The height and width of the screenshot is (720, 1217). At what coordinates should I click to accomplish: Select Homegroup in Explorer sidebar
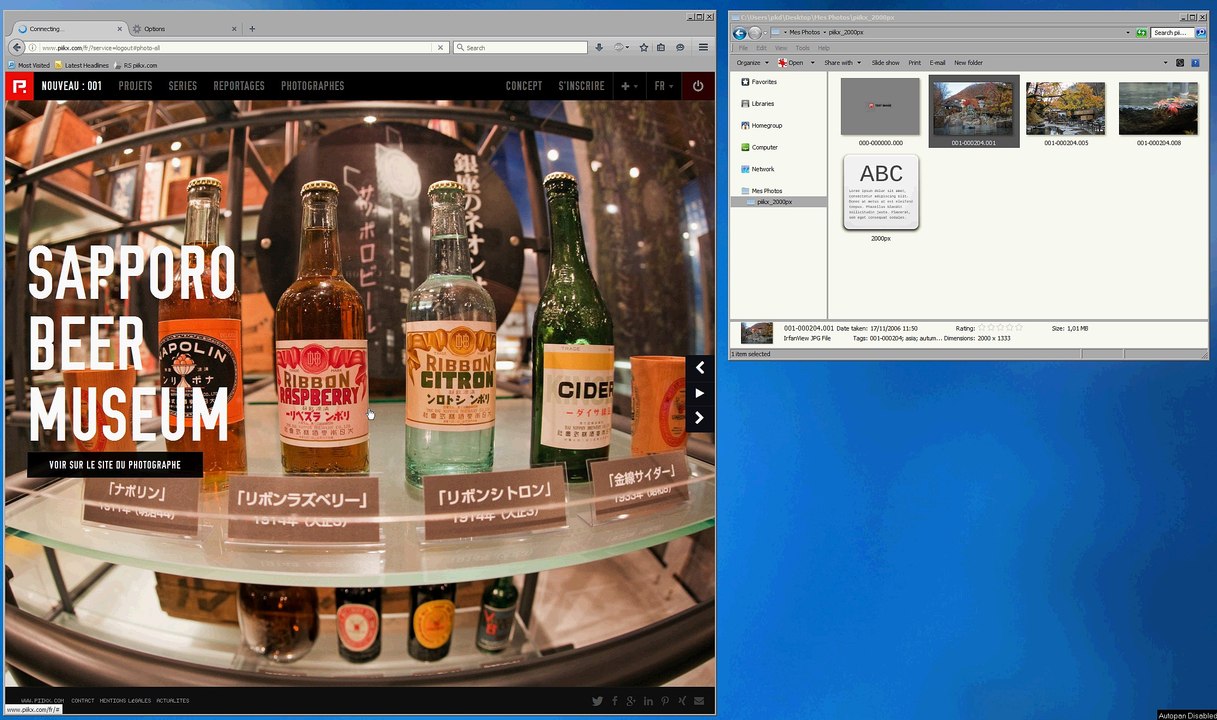(x=761, y=126)
